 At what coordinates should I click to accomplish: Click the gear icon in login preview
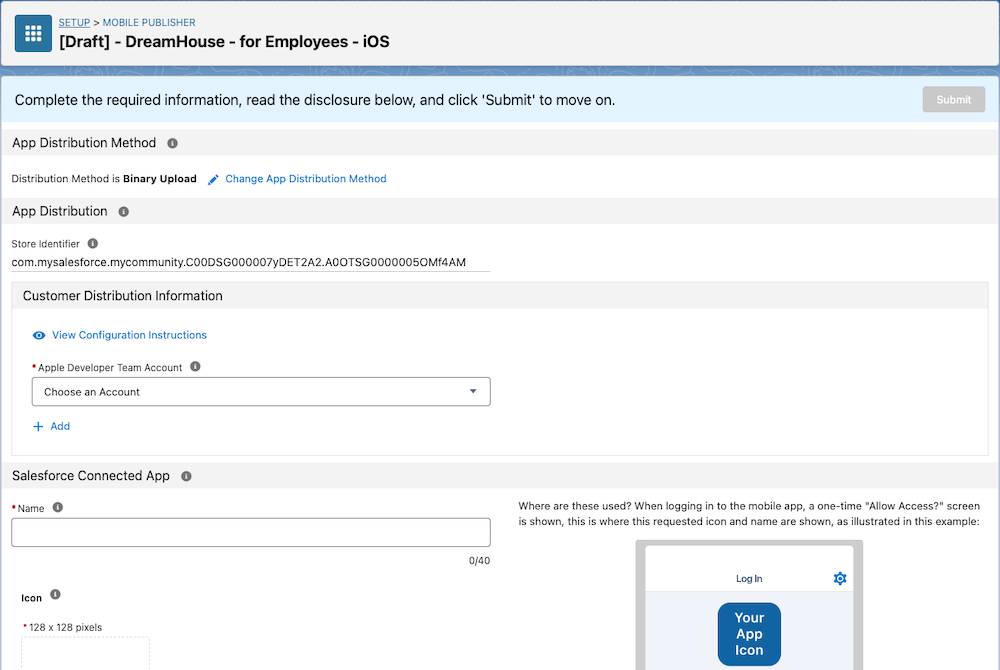840,578
